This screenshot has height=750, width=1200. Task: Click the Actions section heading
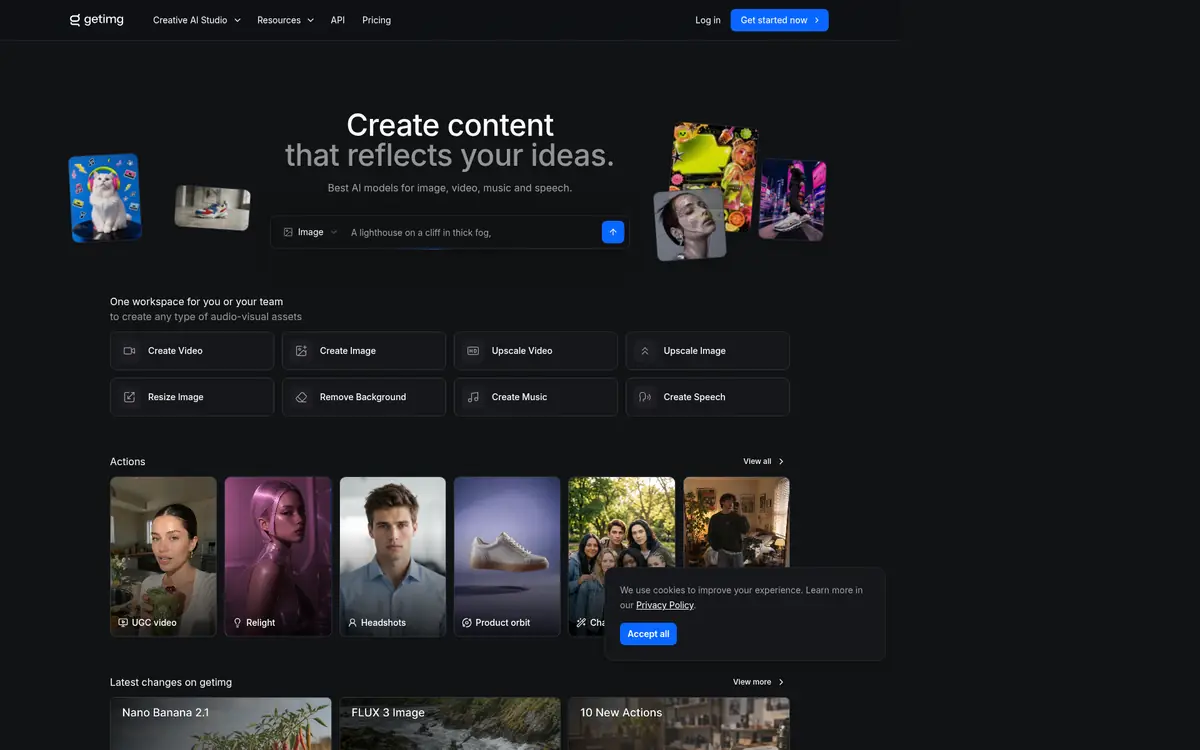tap(128, 462)
